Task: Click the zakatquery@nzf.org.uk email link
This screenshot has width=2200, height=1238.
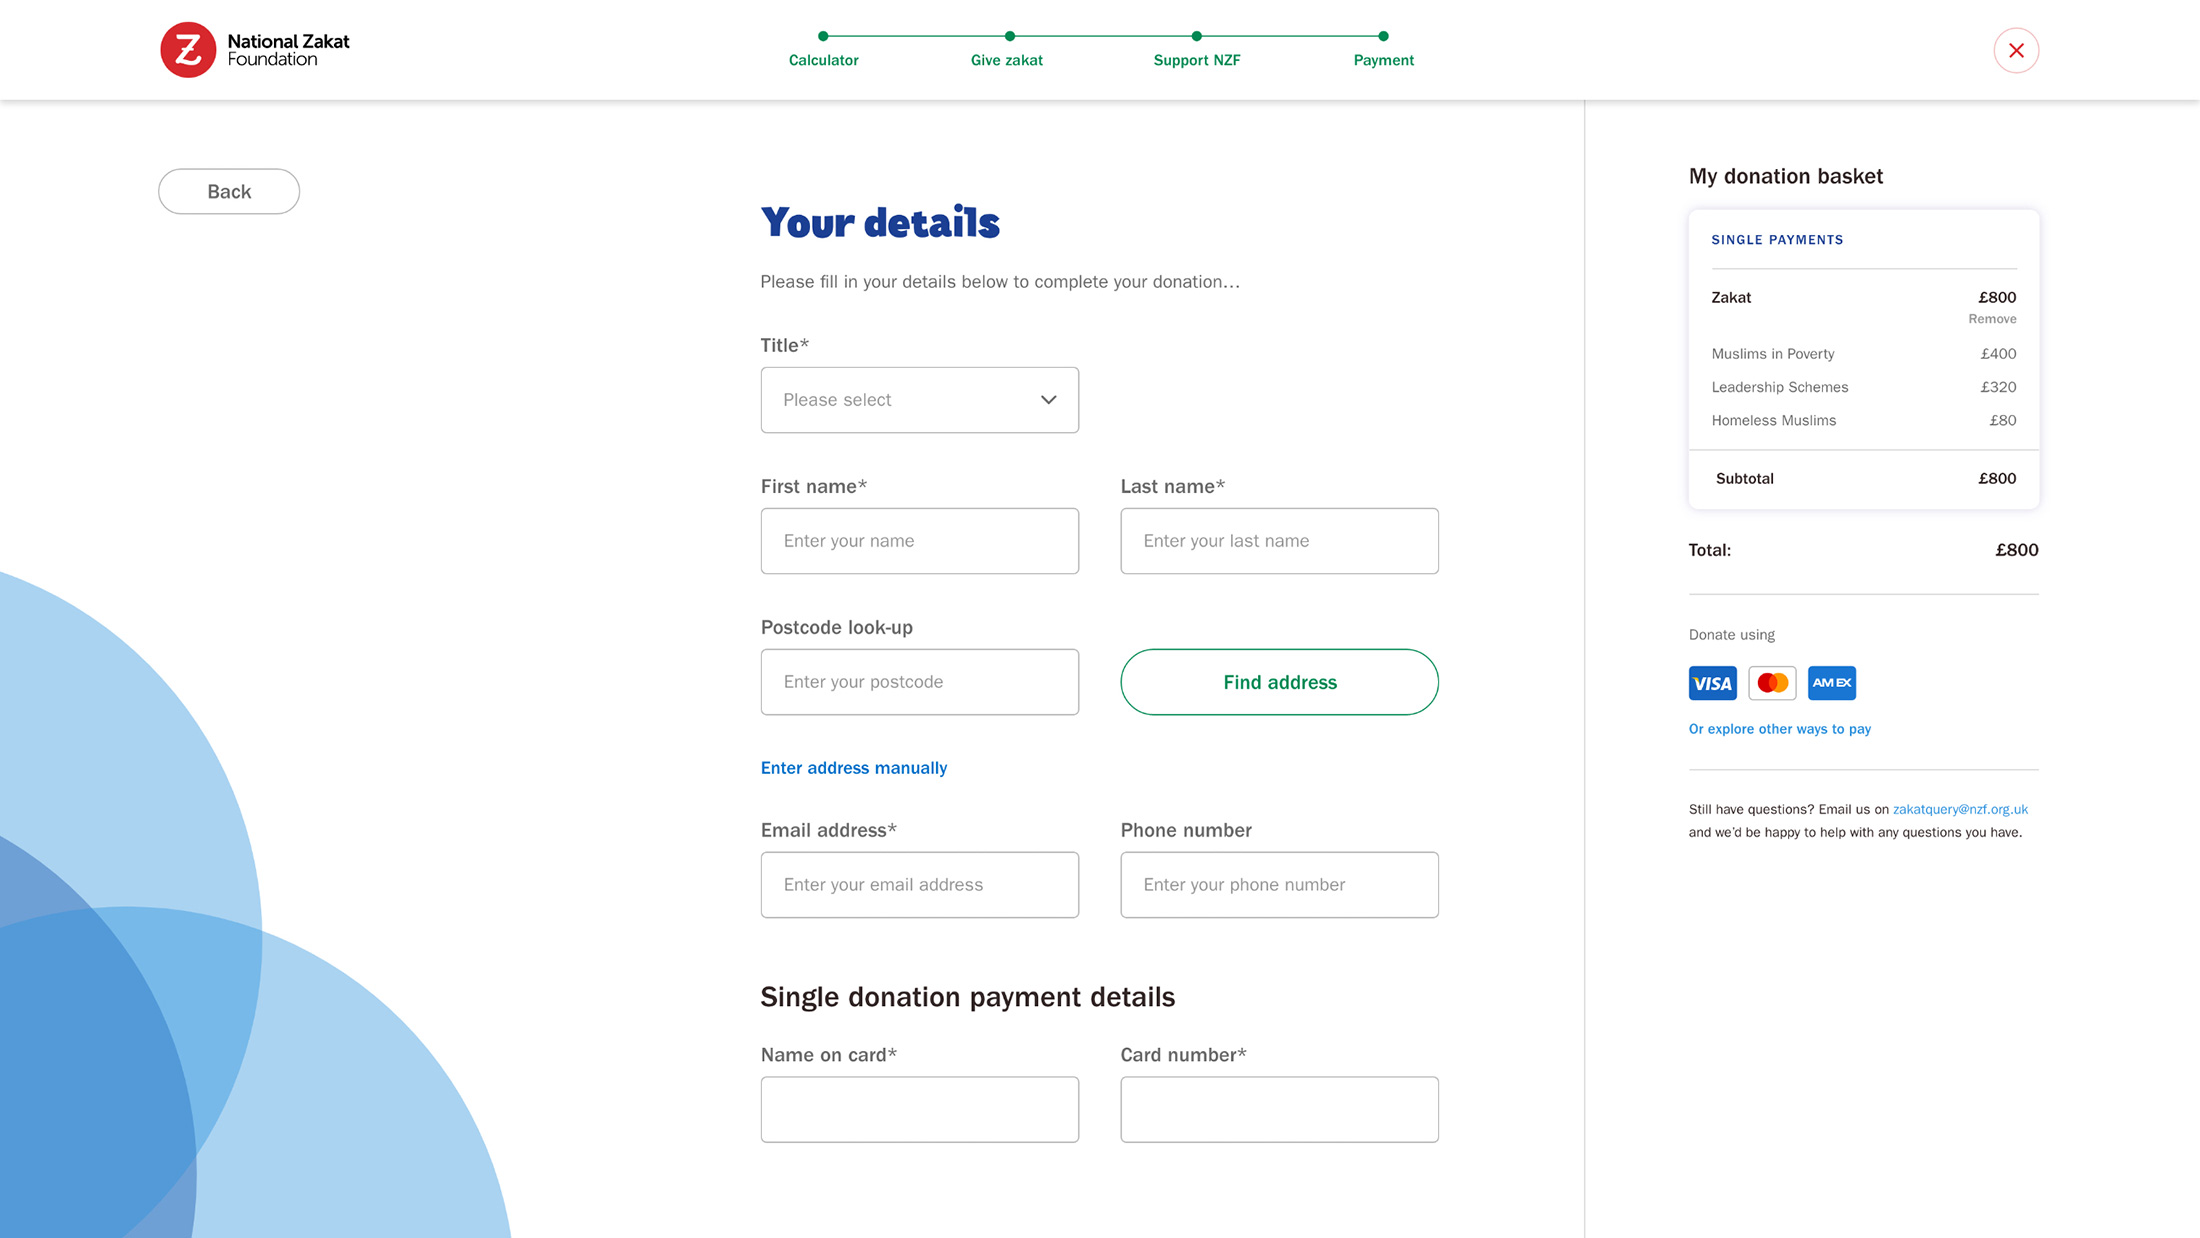Action: click(1959, 809)
